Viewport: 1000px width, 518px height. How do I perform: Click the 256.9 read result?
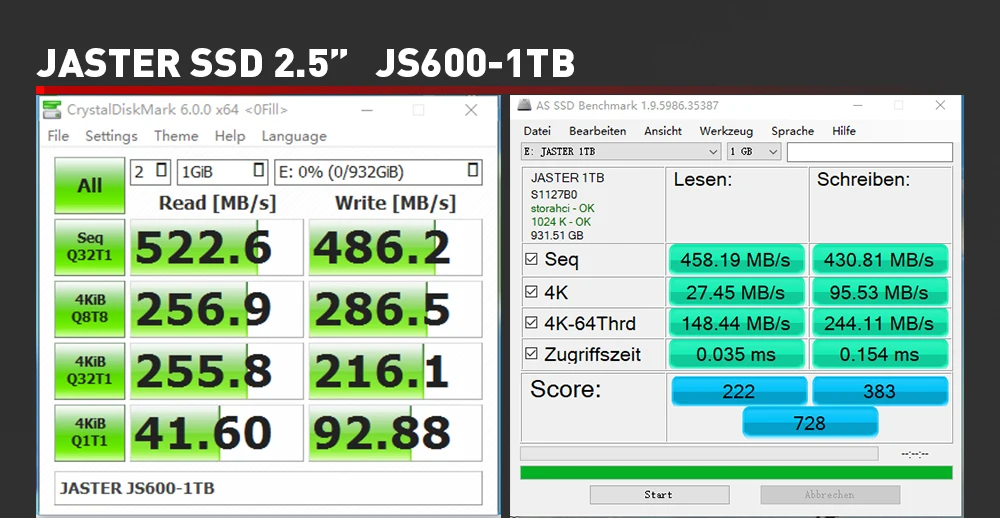coord(217,309)
